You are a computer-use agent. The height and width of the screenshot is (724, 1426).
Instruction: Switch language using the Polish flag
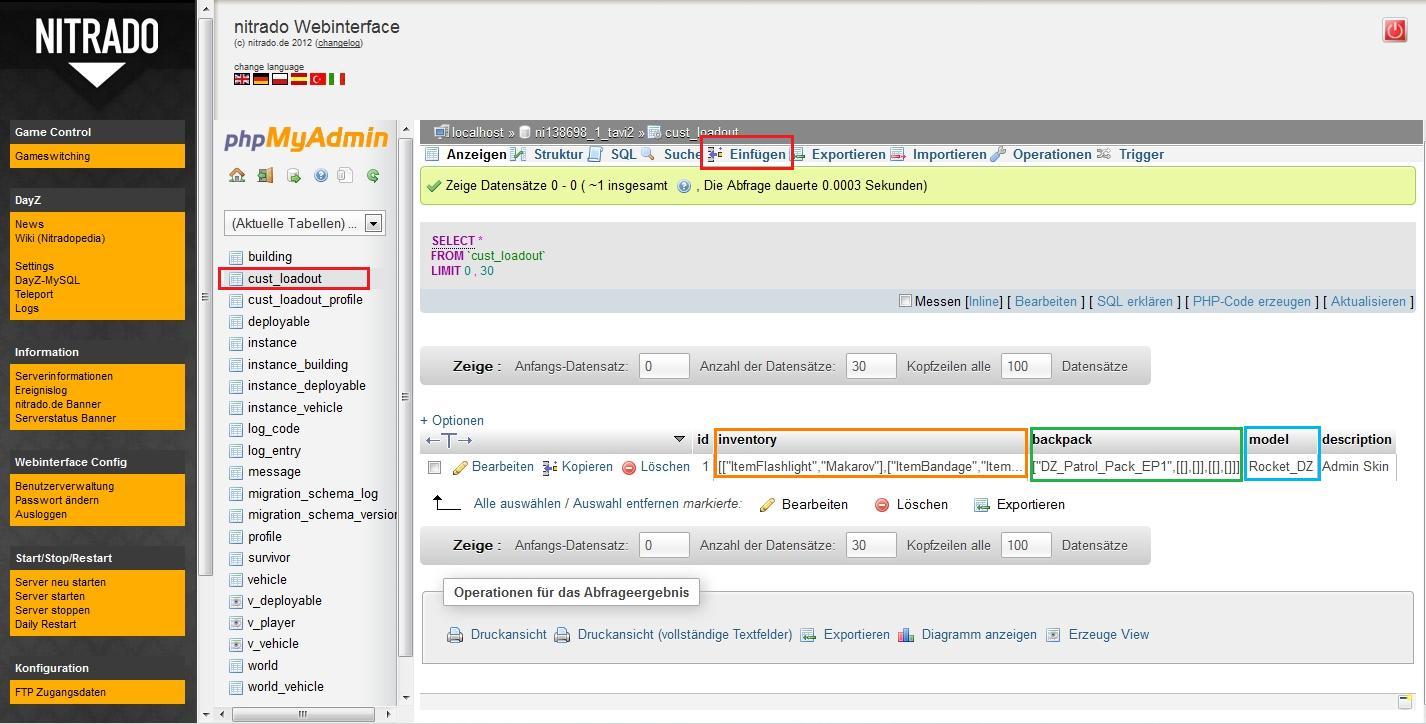pos(280,79)
